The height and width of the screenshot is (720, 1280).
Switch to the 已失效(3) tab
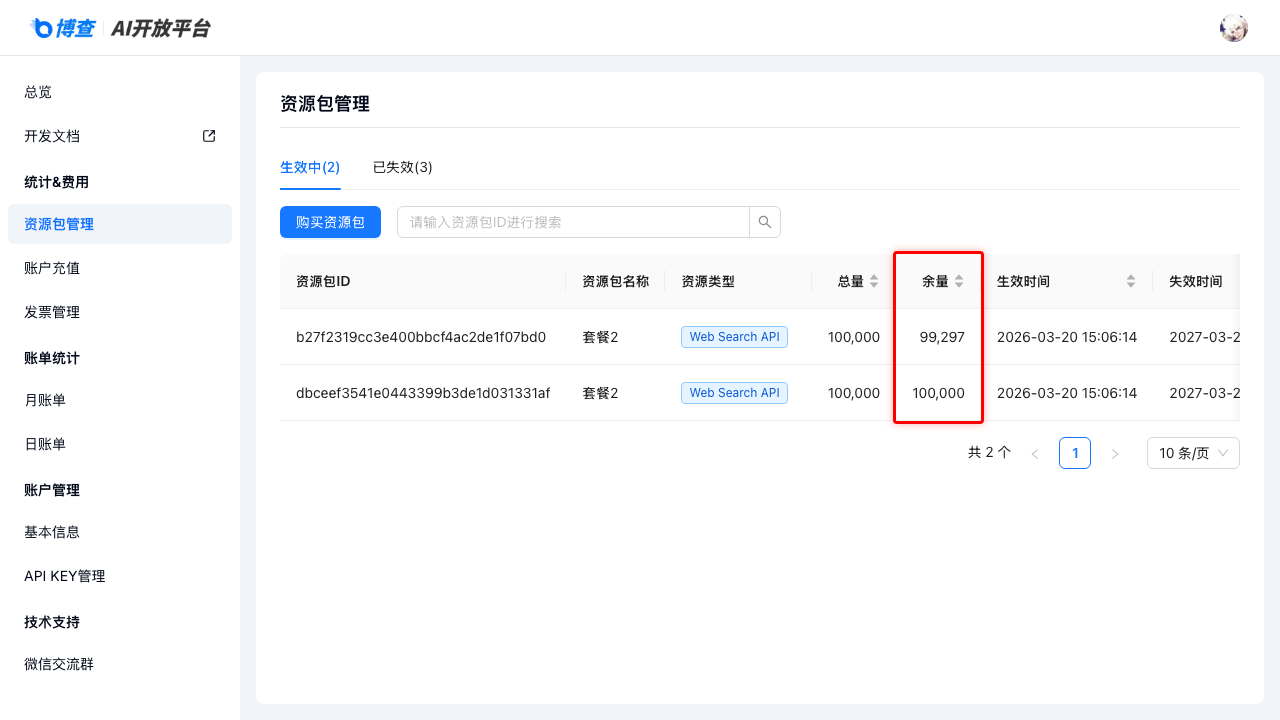point(403,167)
